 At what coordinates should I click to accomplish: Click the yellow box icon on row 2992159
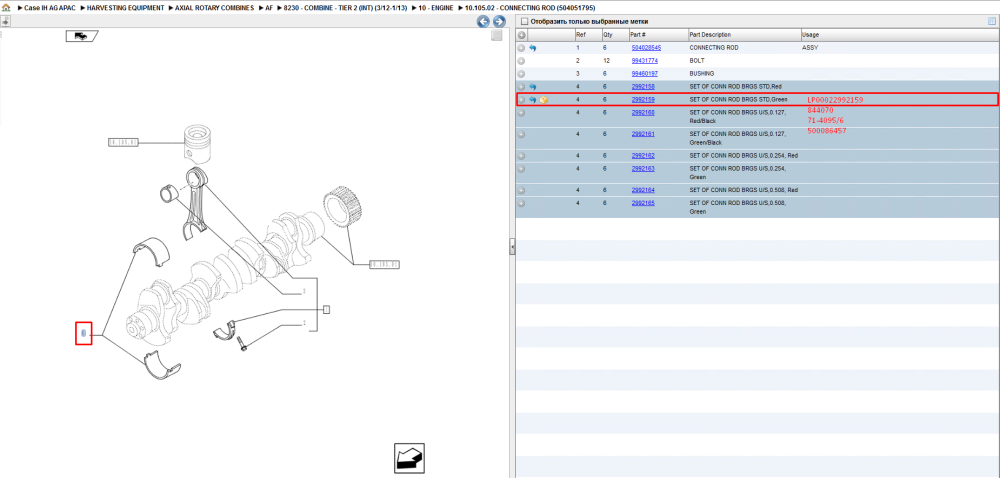click(544, 100)
